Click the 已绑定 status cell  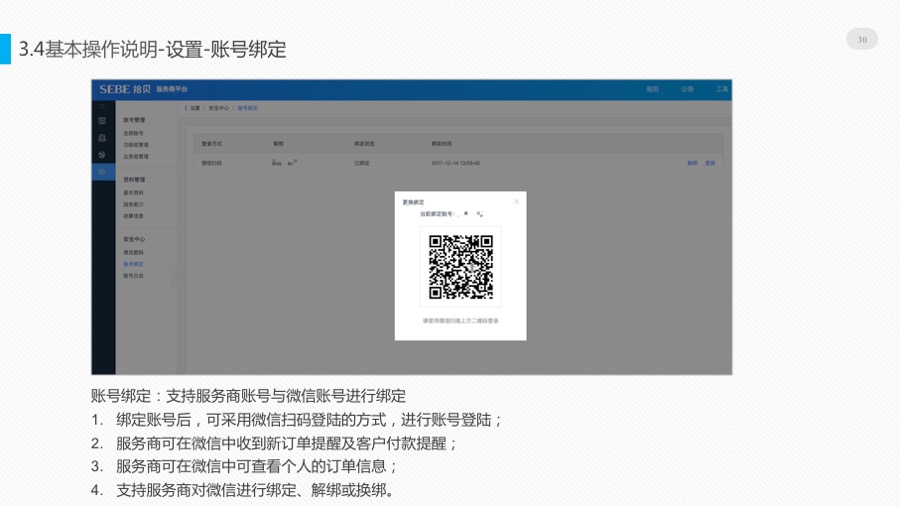[362, 164]
